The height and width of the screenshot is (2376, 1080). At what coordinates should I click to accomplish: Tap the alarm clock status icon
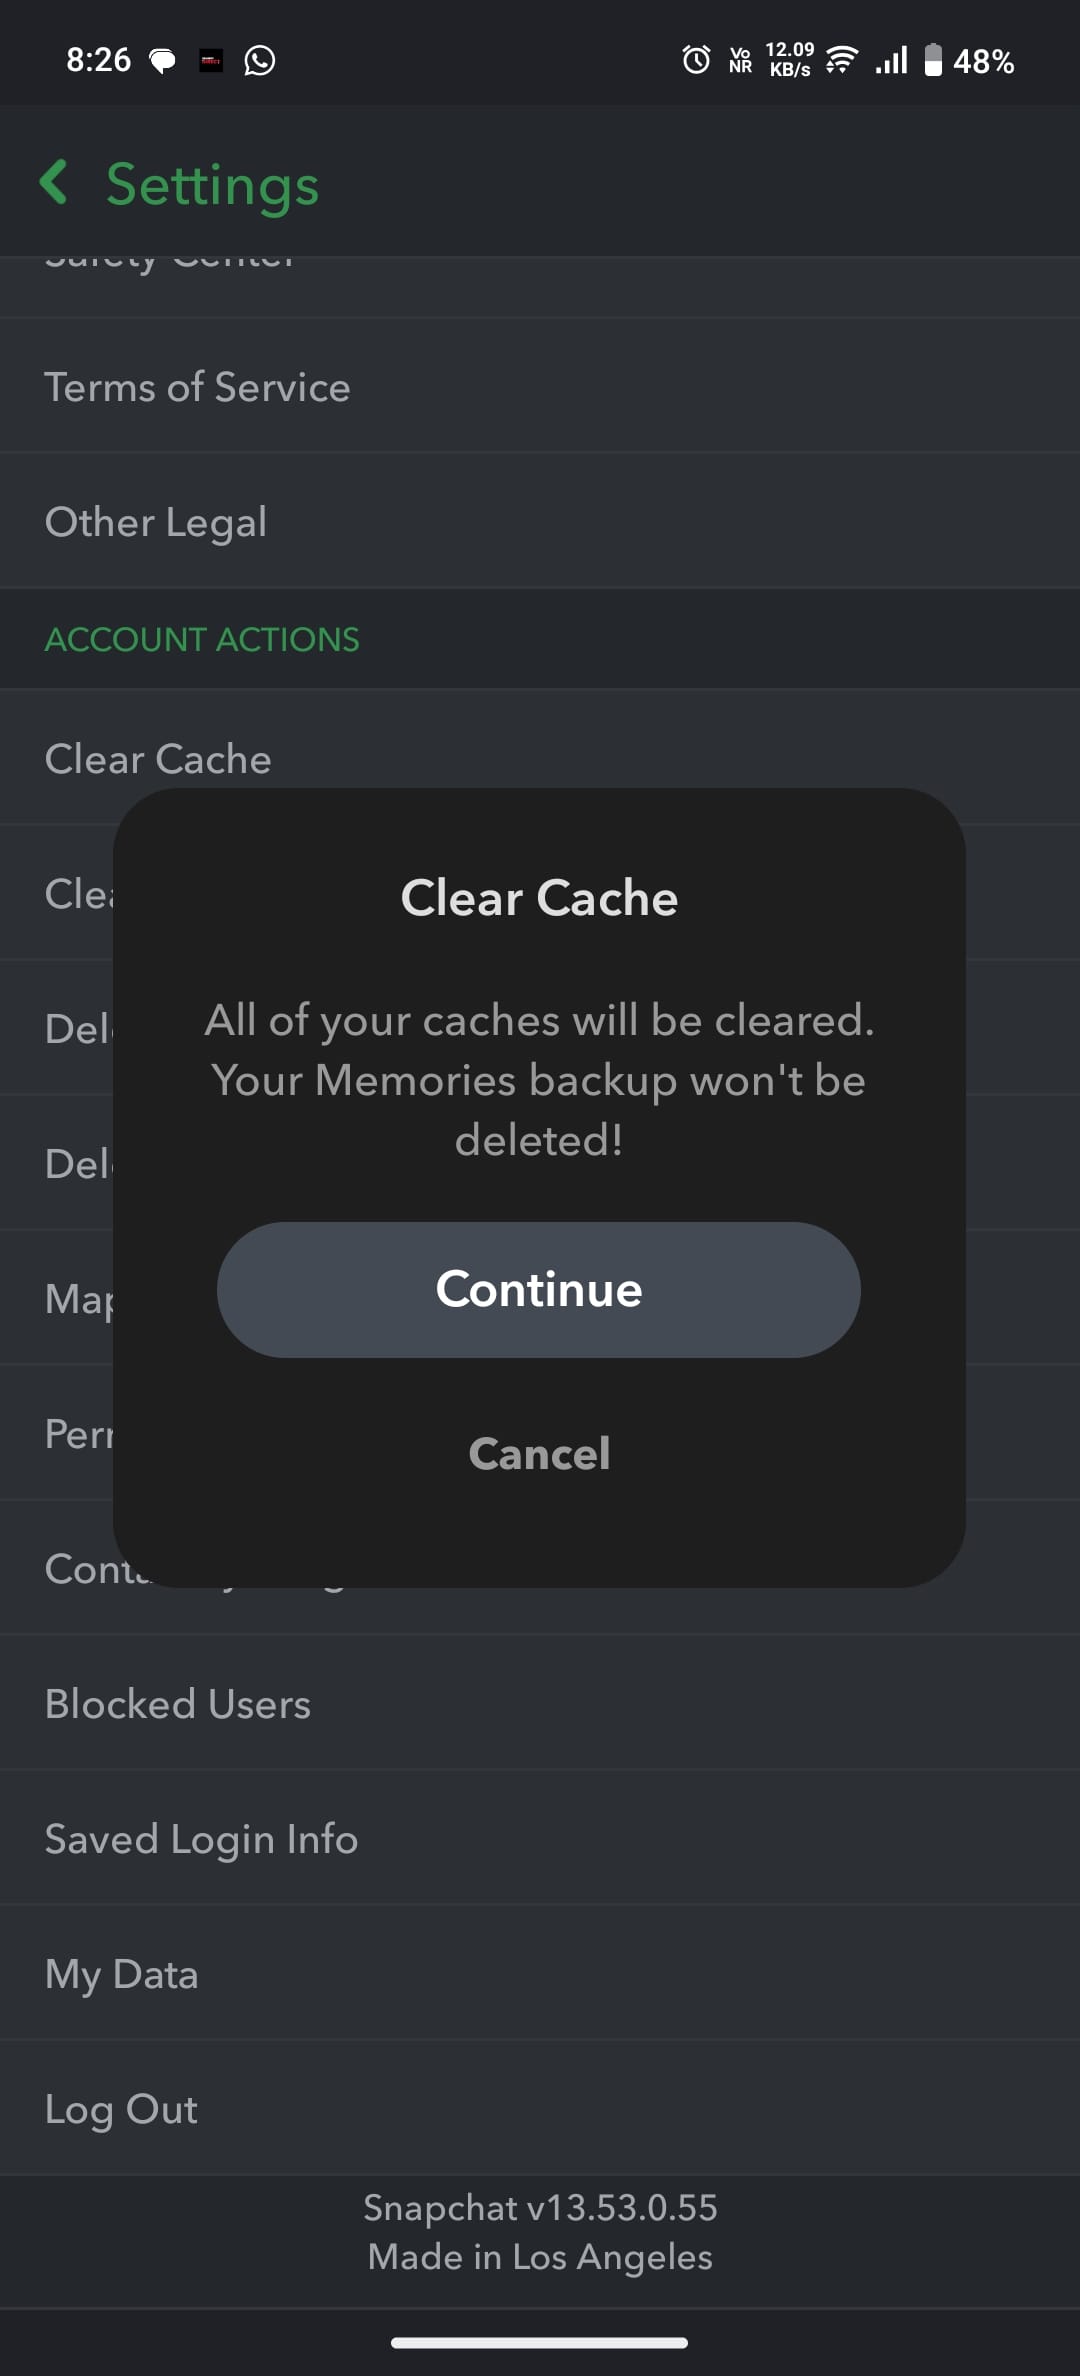(696, 60)
